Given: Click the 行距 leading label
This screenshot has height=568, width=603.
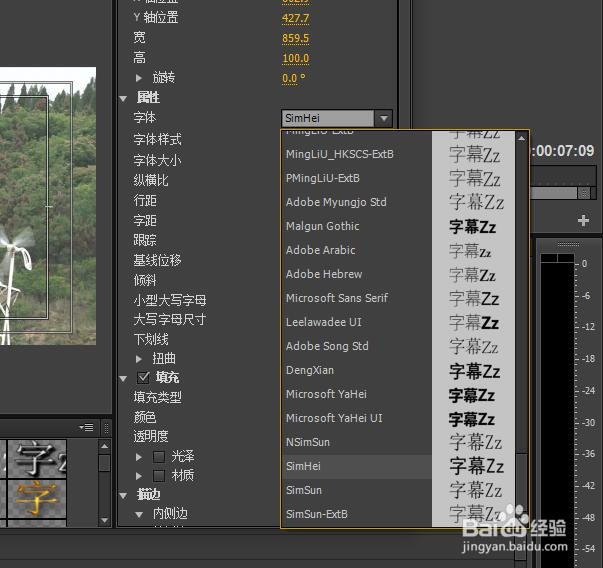Looking at the screenshot, I should [145, 200].
